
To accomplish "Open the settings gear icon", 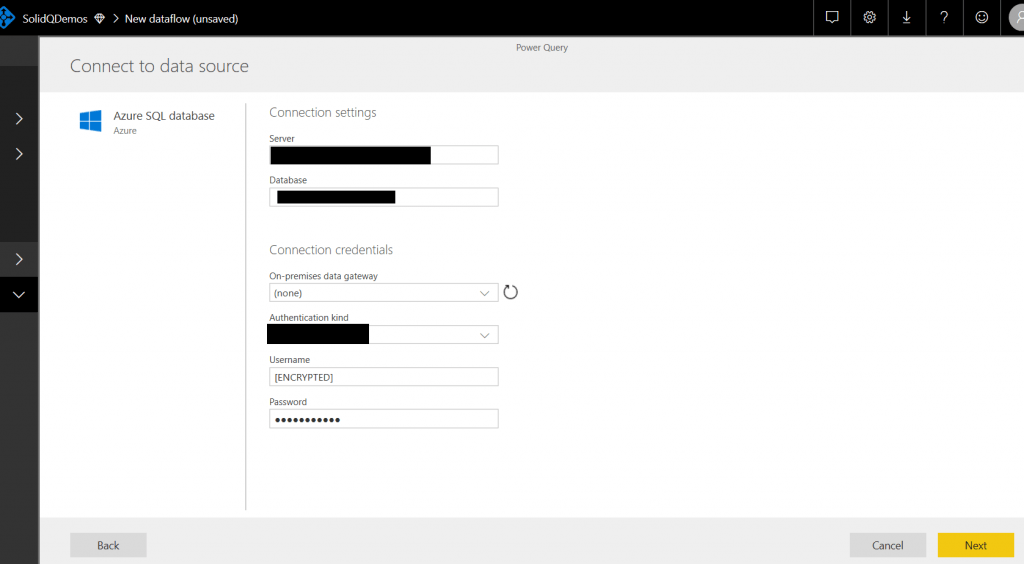I will click(x=869, y=17).
